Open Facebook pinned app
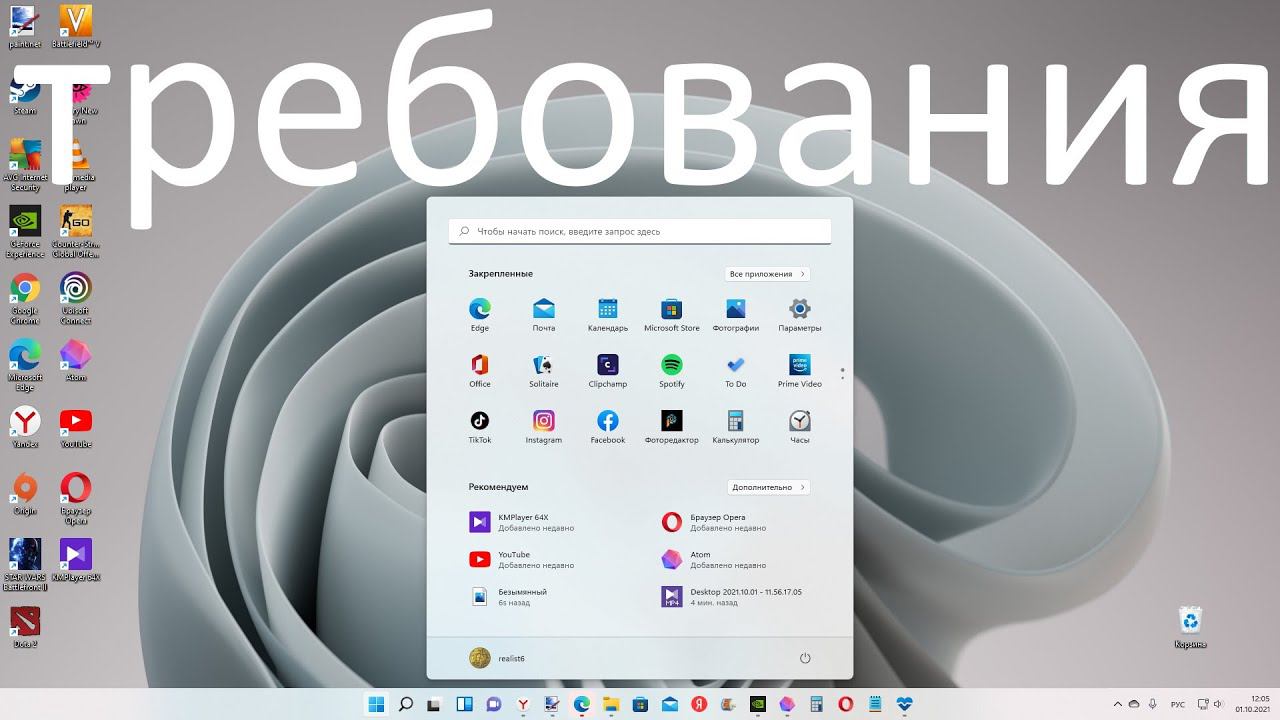The height and width of the screenshot is (720, 1280). pyautogui.click(x=607, y=426)
